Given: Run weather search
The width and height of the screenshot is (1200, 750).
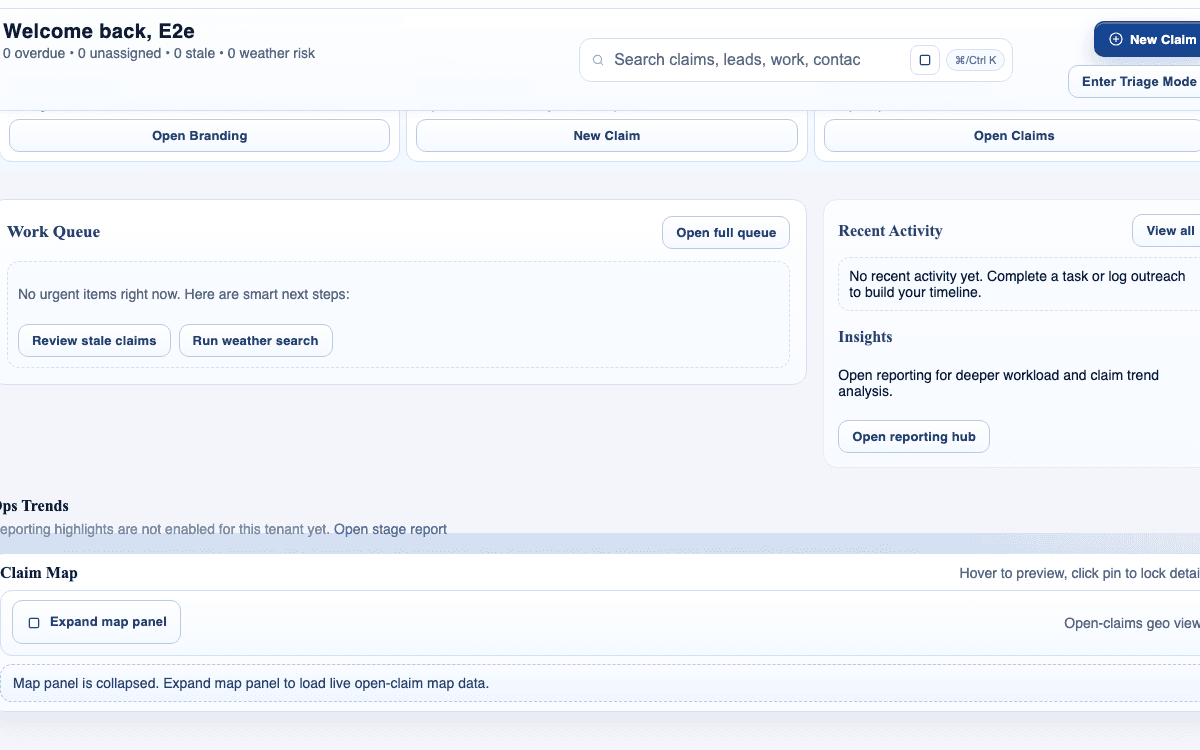Looking at the screenshot, I should click(256, 340).
